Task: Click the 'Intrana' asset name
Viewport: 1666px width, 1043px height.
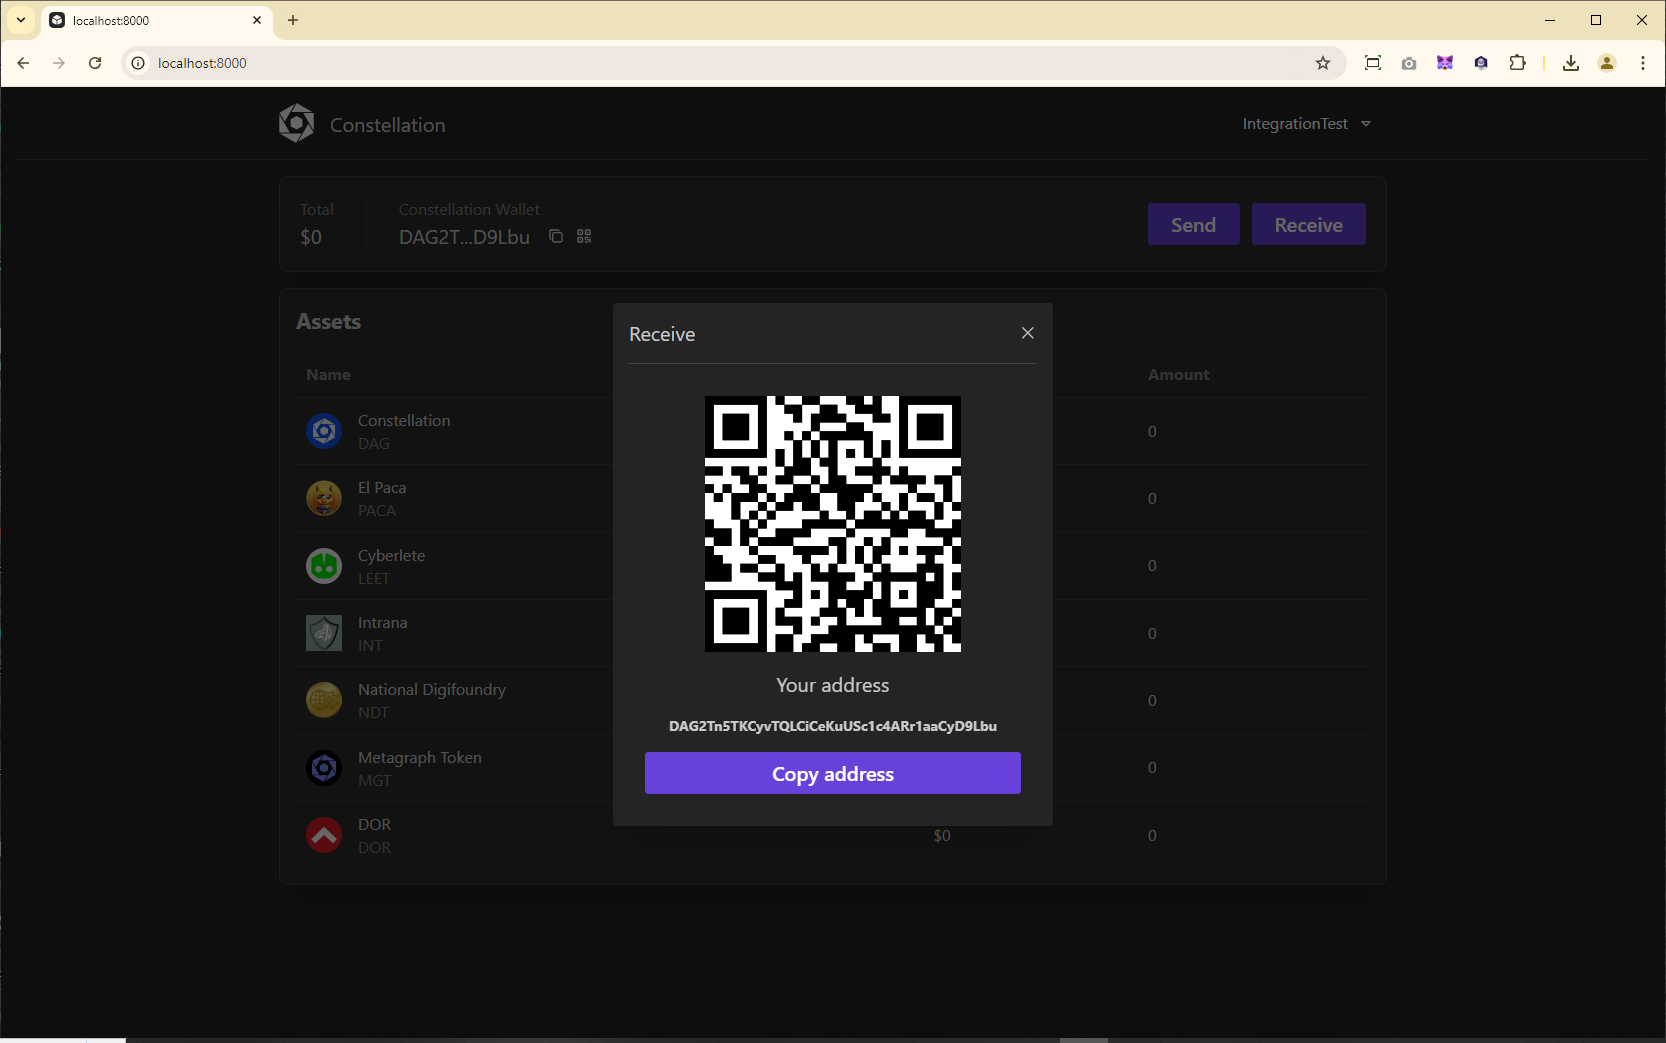Action: click(x=382, y=622)
